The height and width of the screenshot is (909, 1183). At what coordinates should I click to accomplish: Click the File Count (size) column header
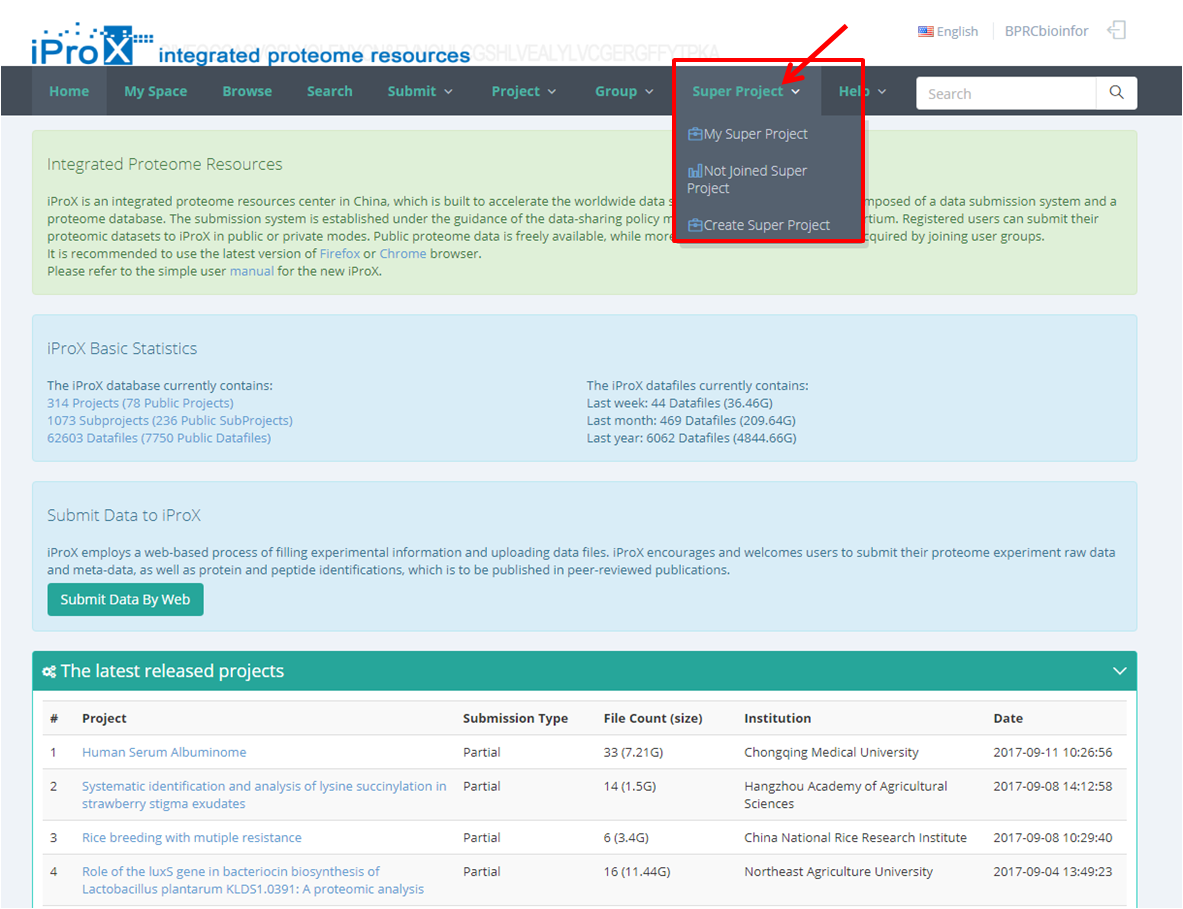[653, 718]
